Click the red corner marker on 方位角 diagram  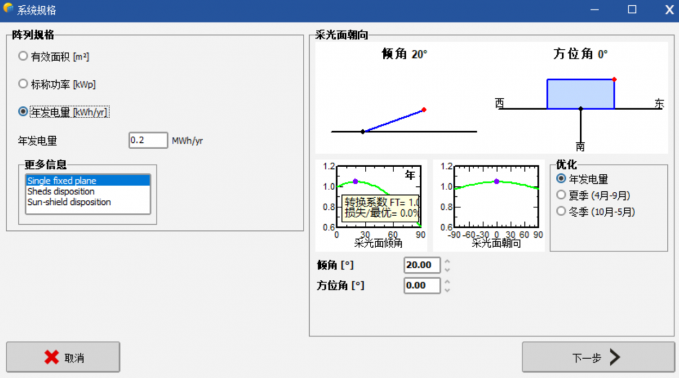pos(614,79)
